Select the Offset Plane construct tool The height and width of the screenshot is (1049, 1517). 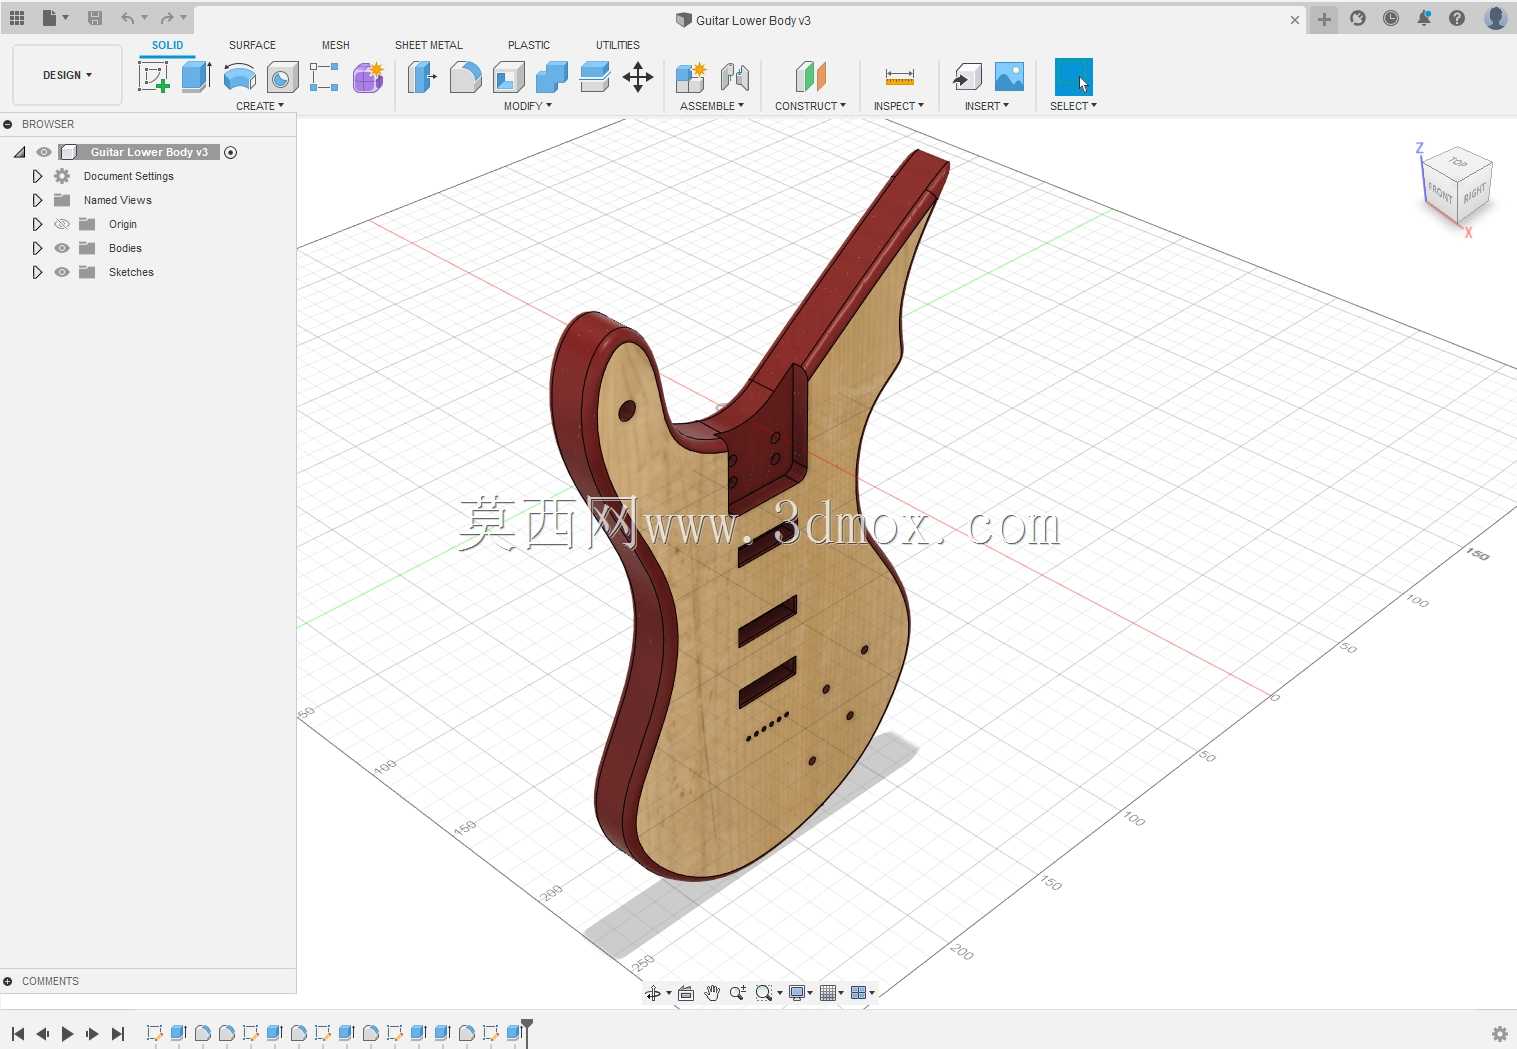(811, 77)
